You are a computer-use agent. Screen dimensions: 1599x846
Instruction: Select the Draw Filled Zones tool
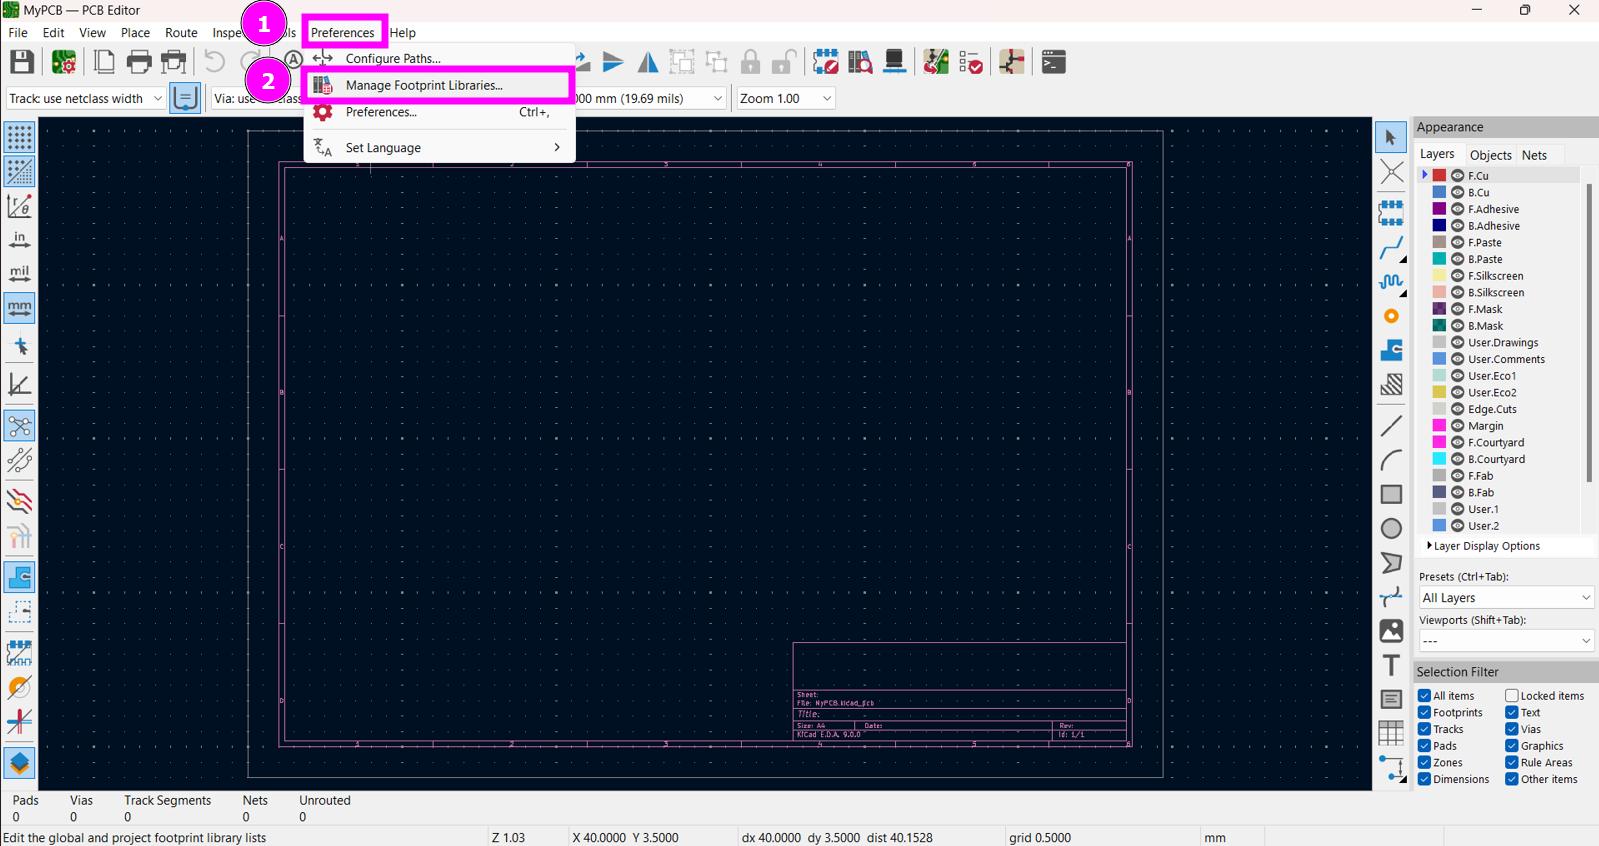1391,350
